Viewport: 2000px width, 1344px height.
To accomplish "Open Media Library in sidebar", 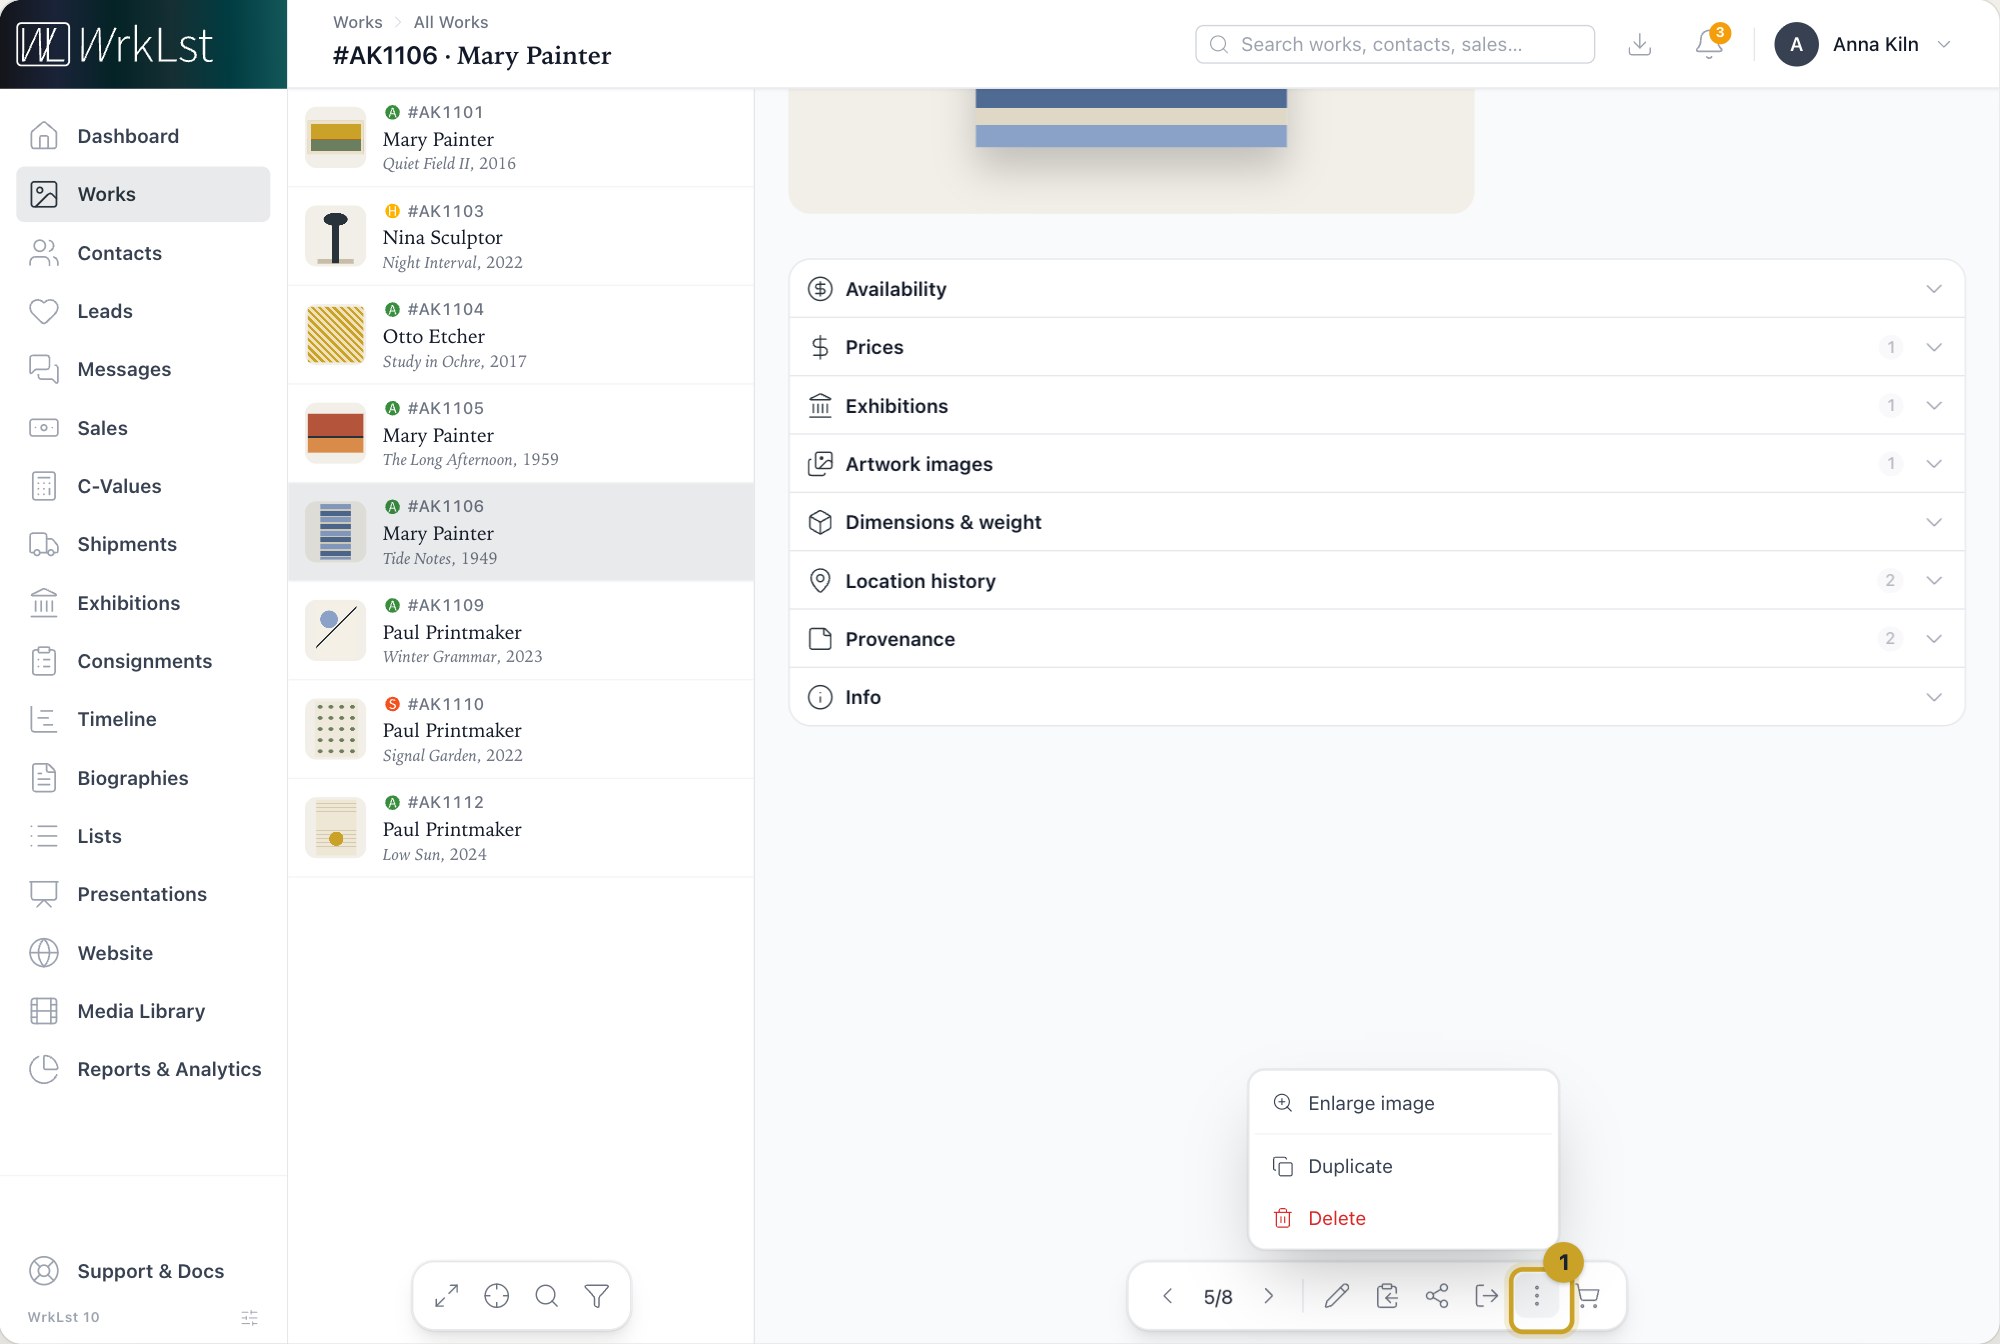I will click(x=143, y=1011).
